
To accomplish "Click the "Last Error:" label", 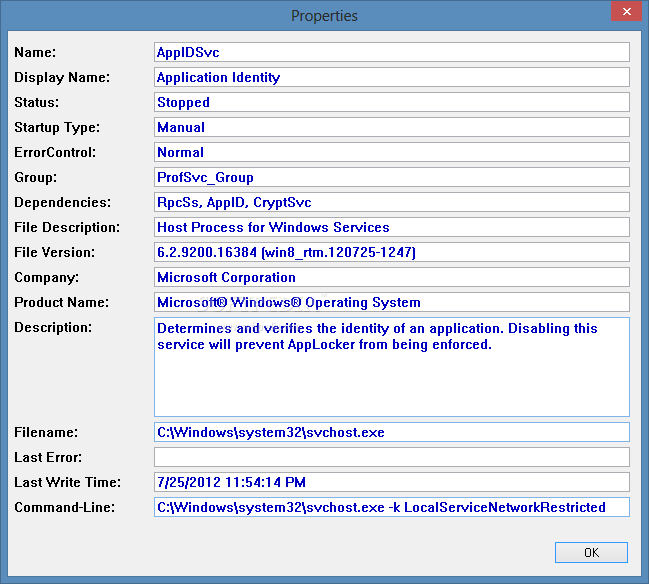I will pyautogui.click(x=48, y=457).
